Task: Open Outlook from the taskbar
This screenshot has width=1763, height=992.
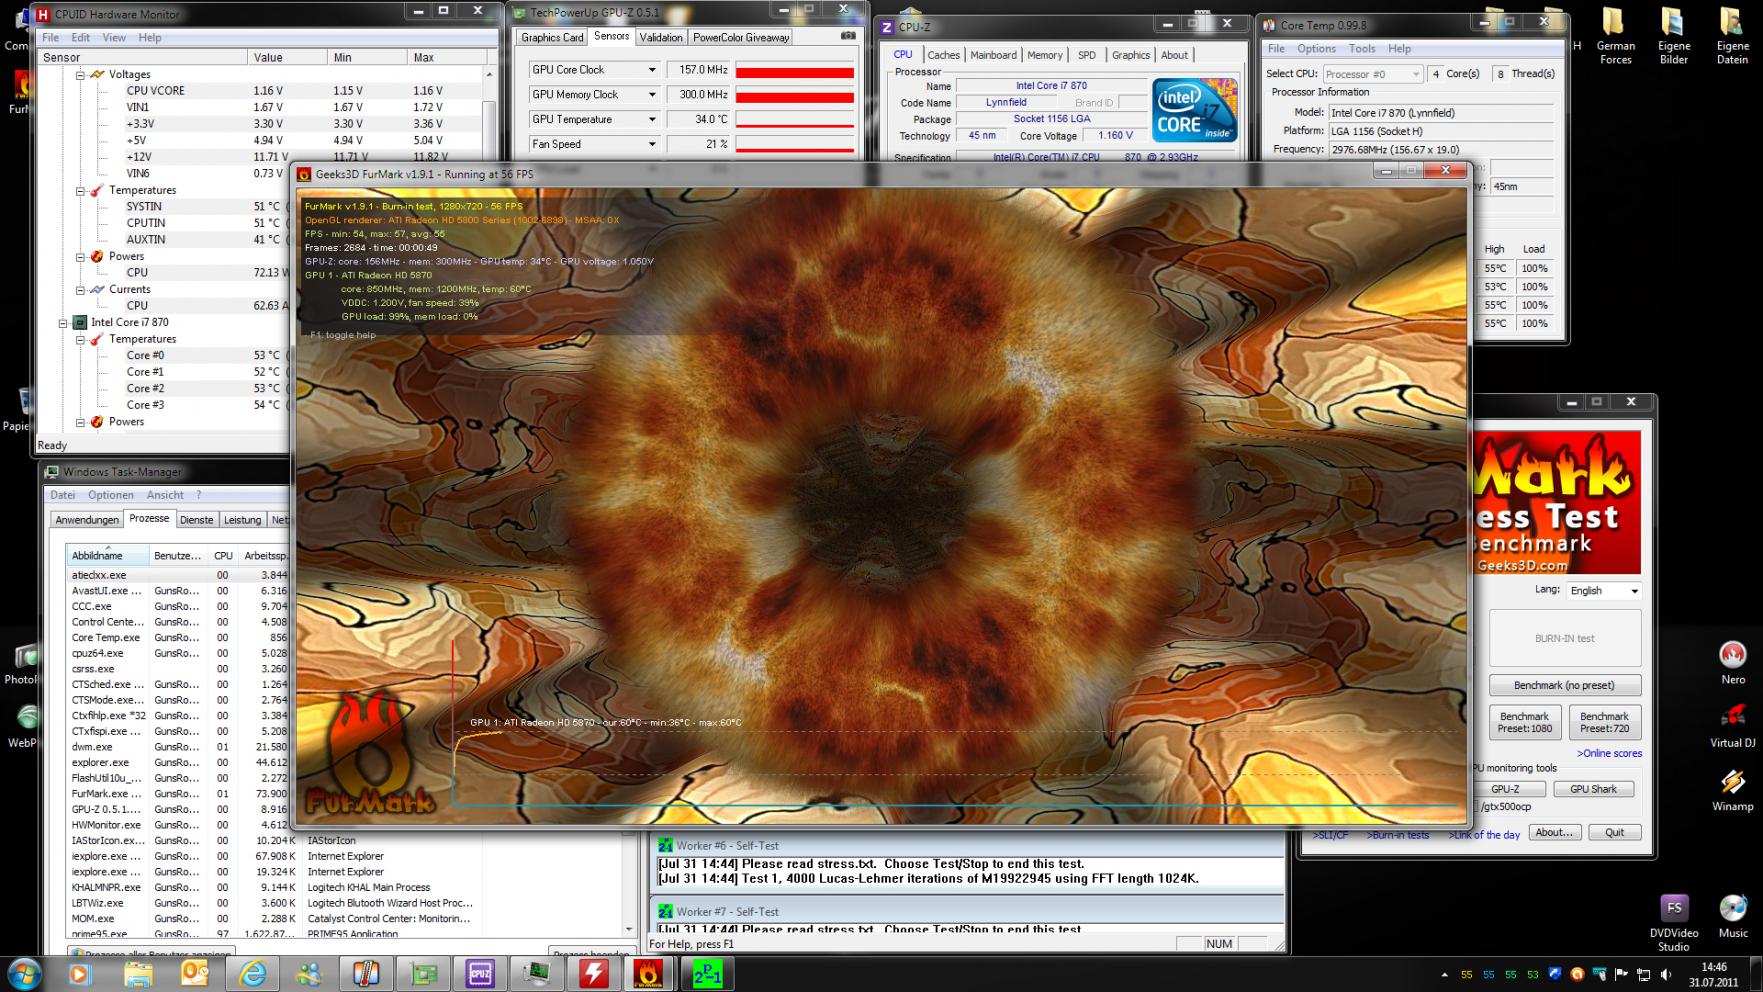Action: 195,973
